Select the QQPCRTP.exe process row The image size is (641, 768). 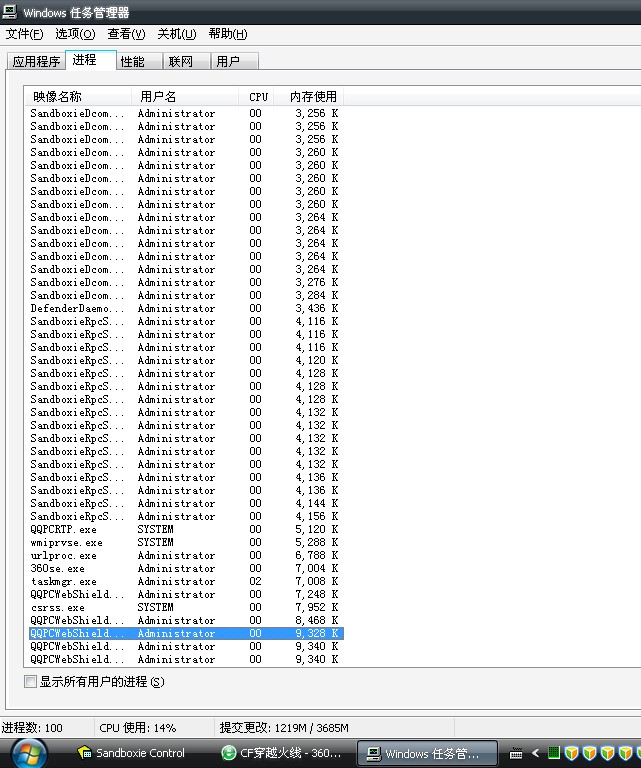186,529
